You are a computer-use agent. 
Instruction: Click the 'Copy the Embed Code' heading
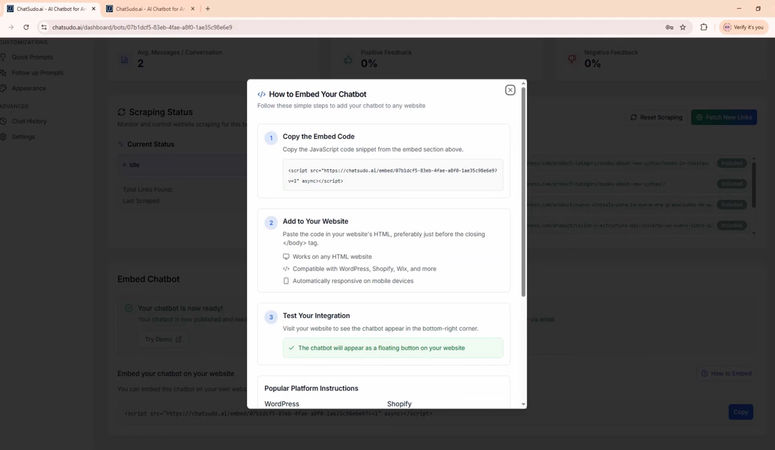click(318, 136)
